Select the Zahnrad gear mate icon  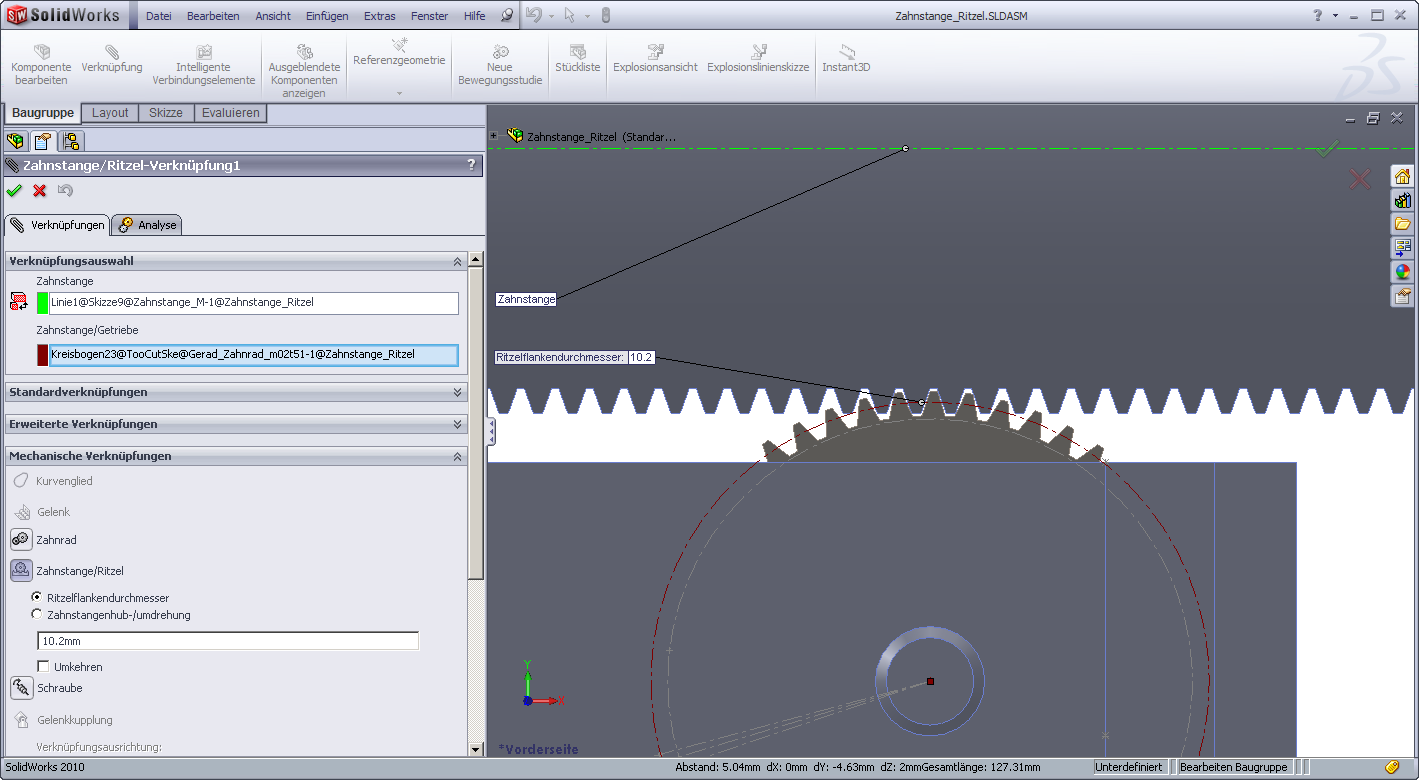21,540
